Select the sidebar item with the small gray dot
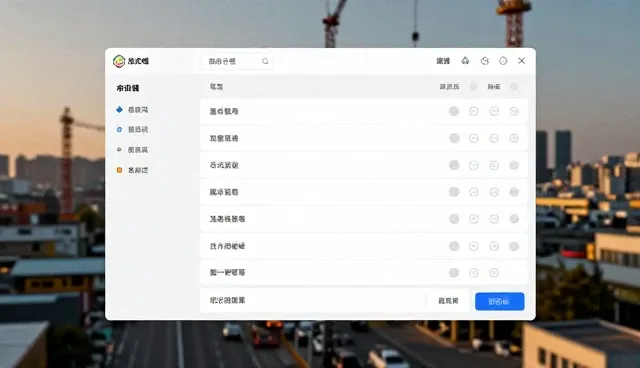The width and height of the screenshot is (640, 368). [132, 150]
